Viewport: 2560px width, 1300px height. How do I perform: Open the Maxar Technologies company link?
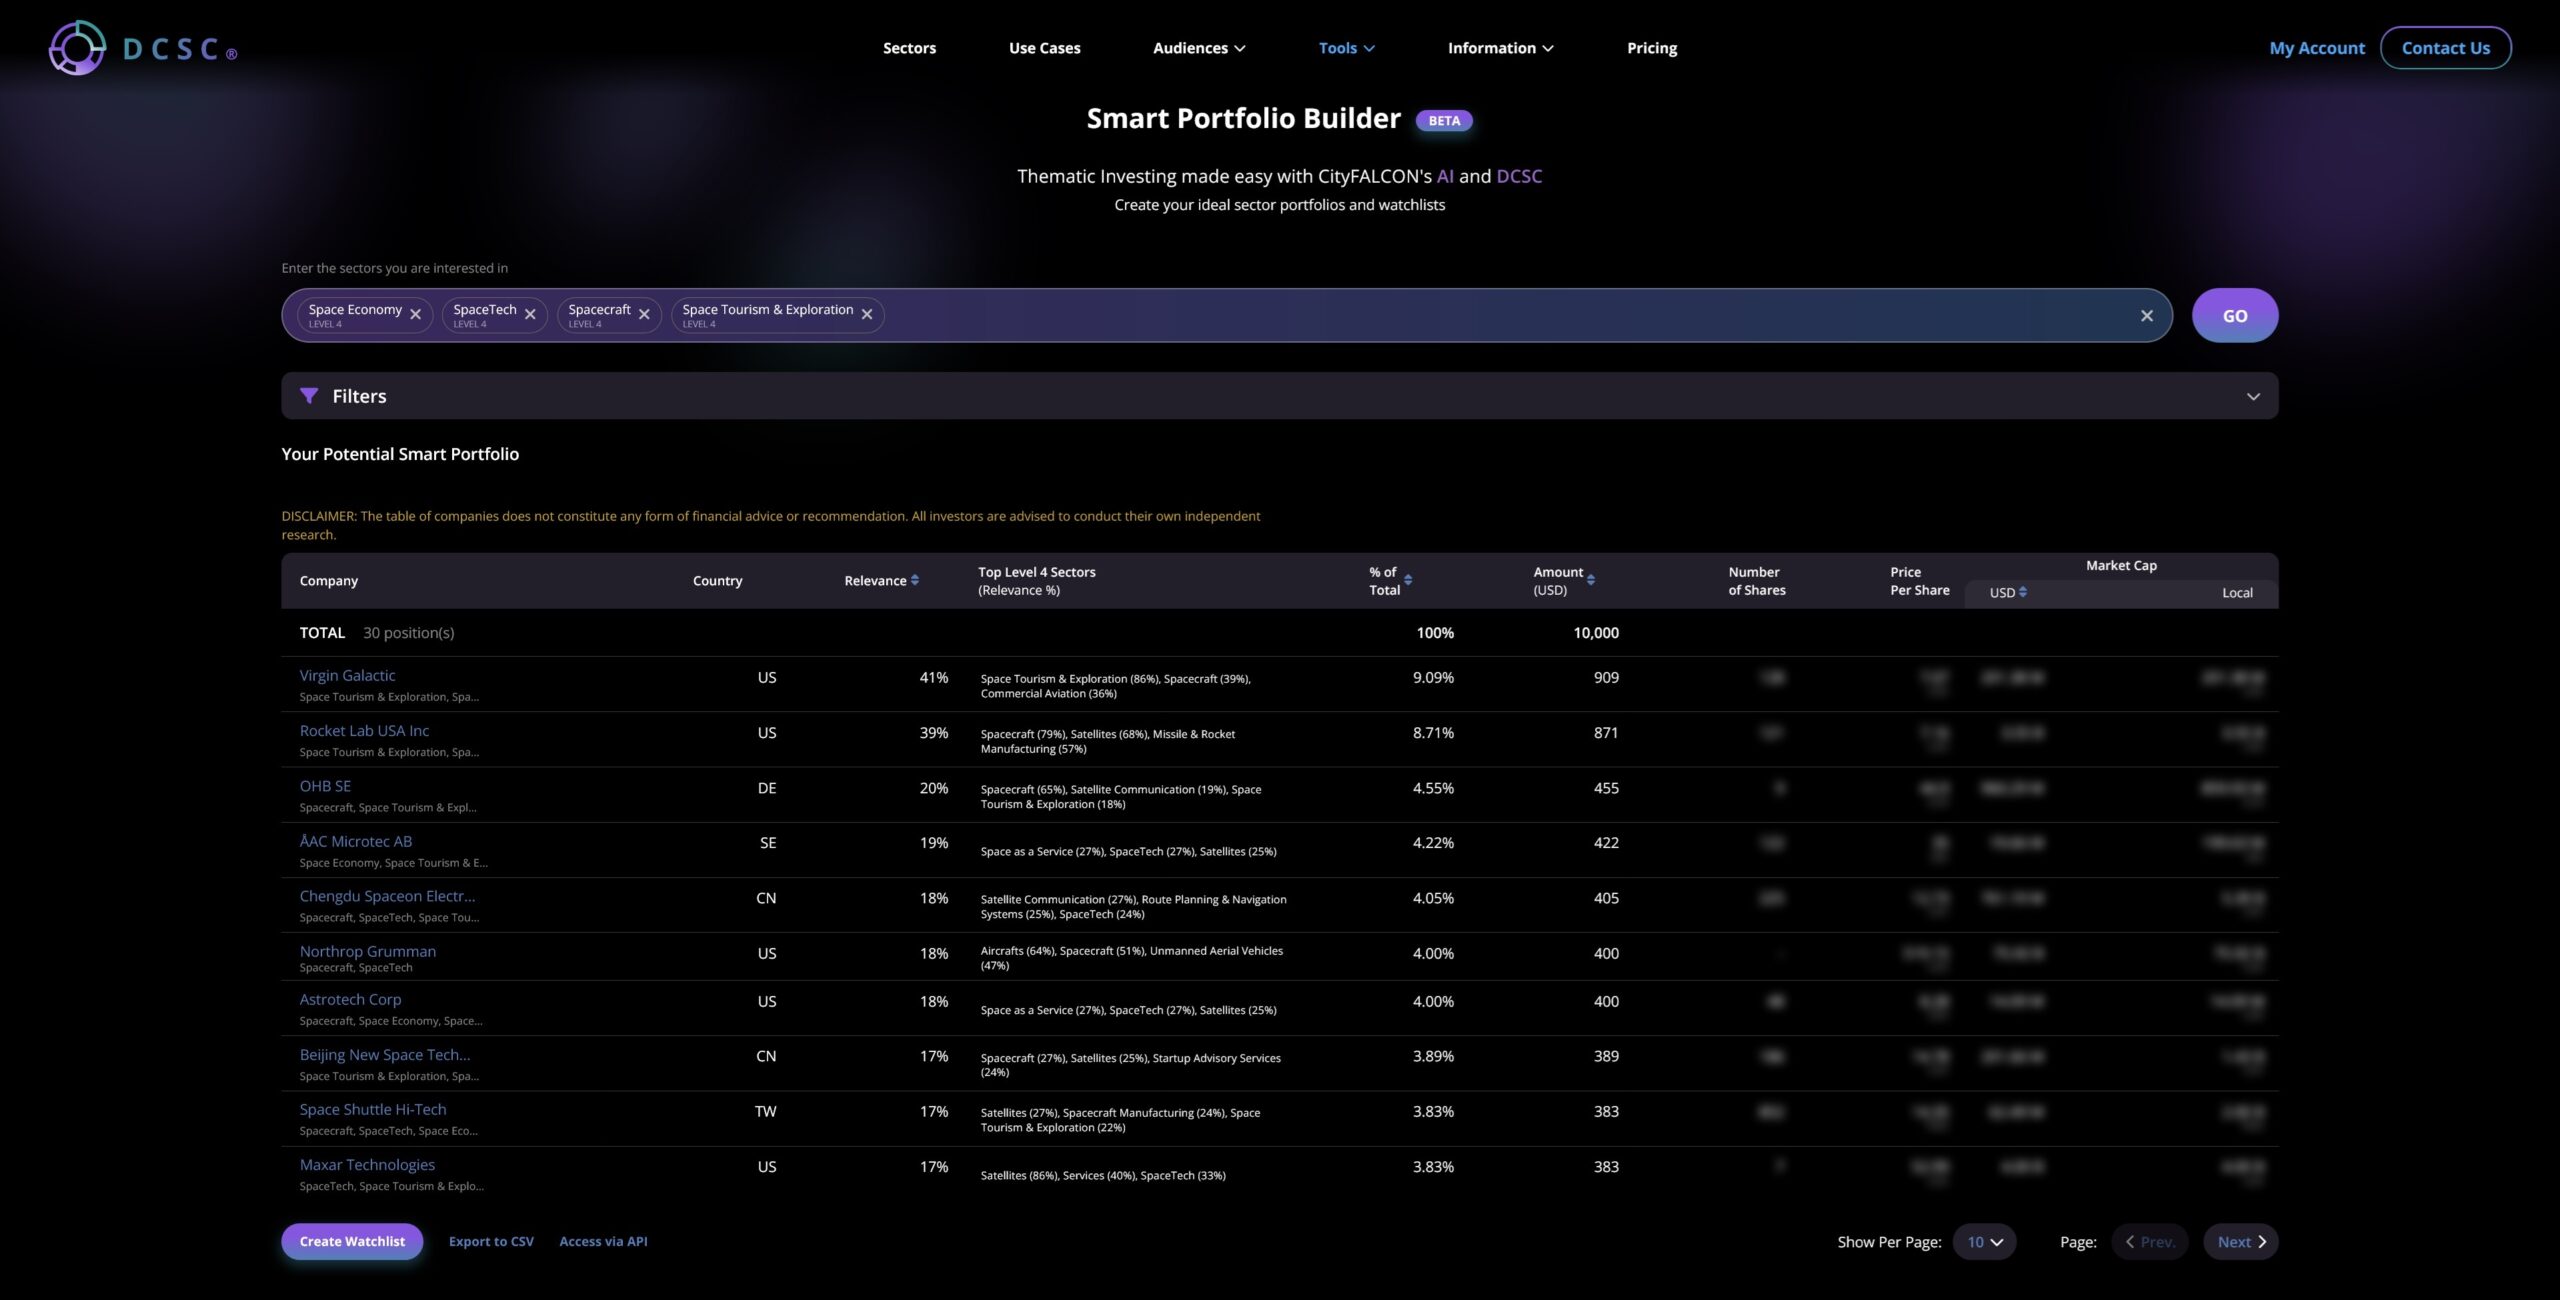[367, 1164]
